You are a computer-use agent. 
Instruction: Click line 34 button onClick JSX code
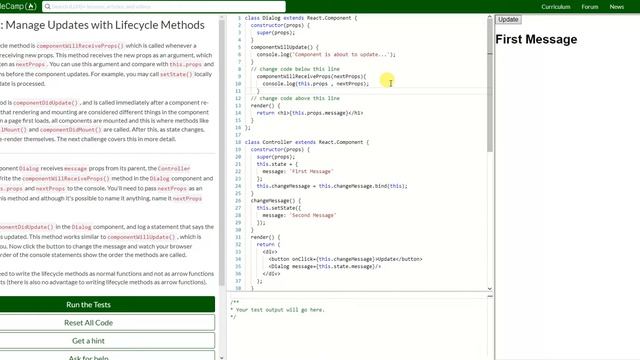[345, 259]
